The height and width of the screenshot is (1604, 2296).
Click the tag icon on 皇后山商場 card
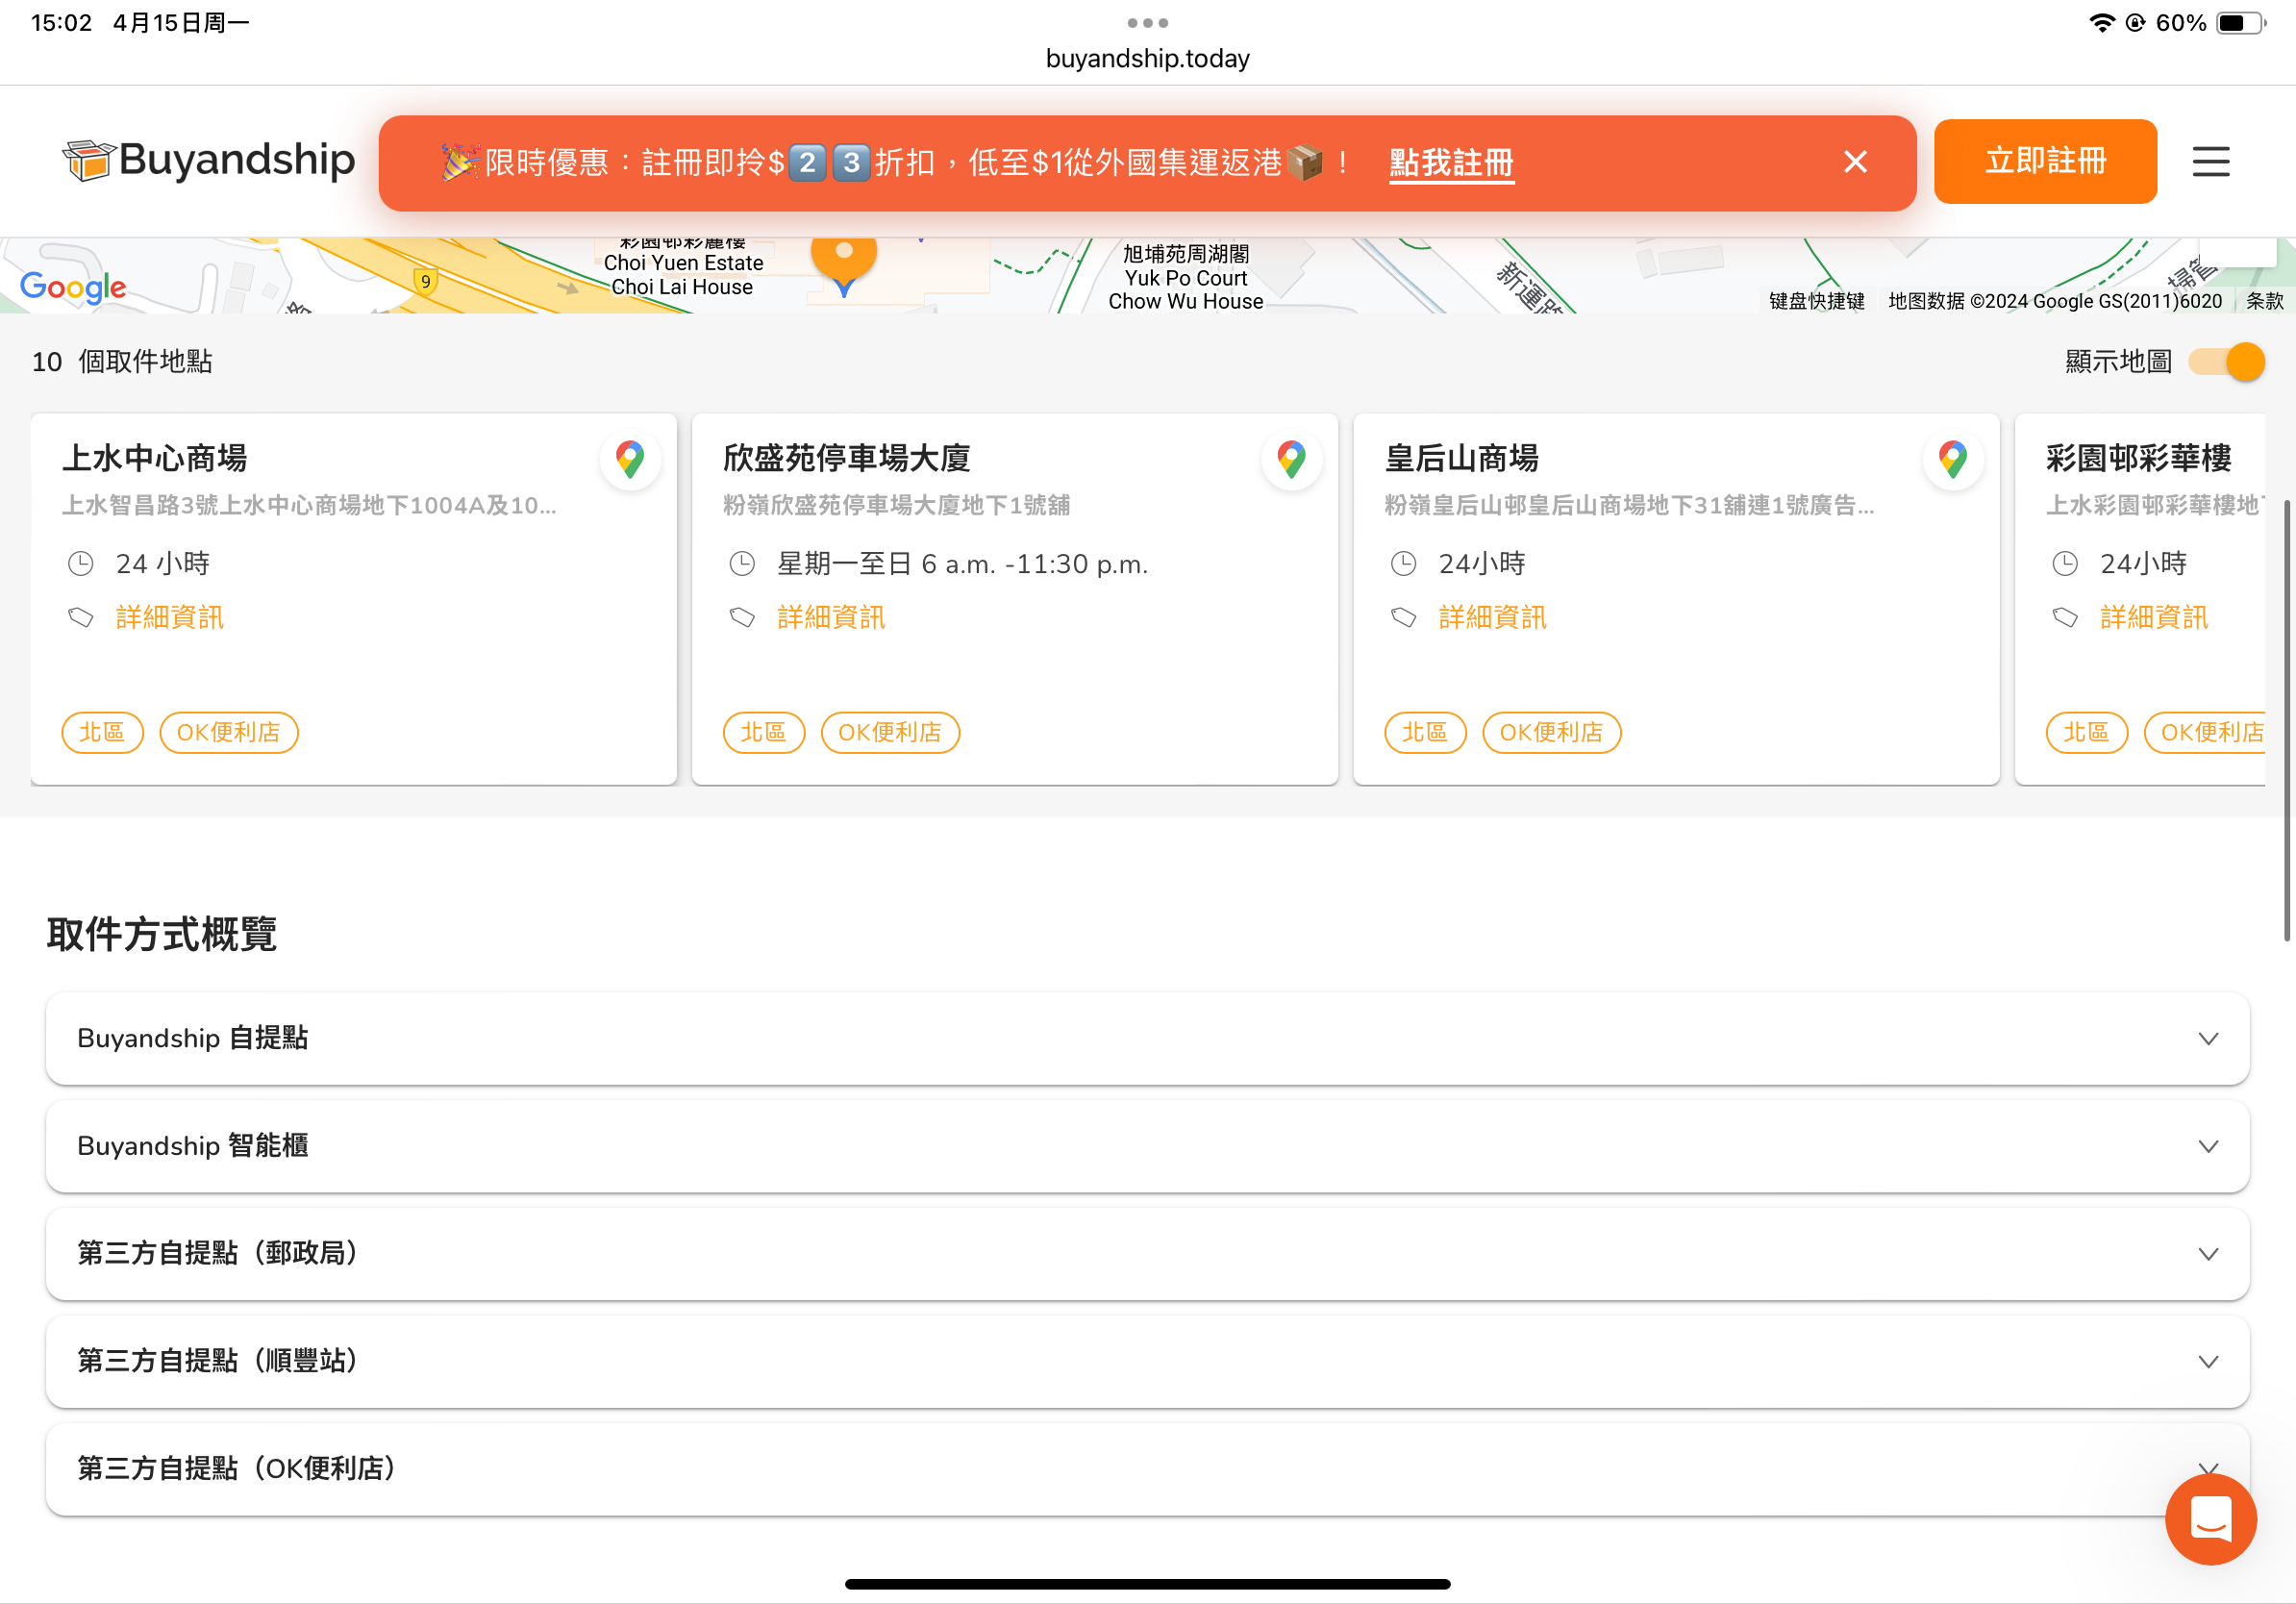(1403, 618)
